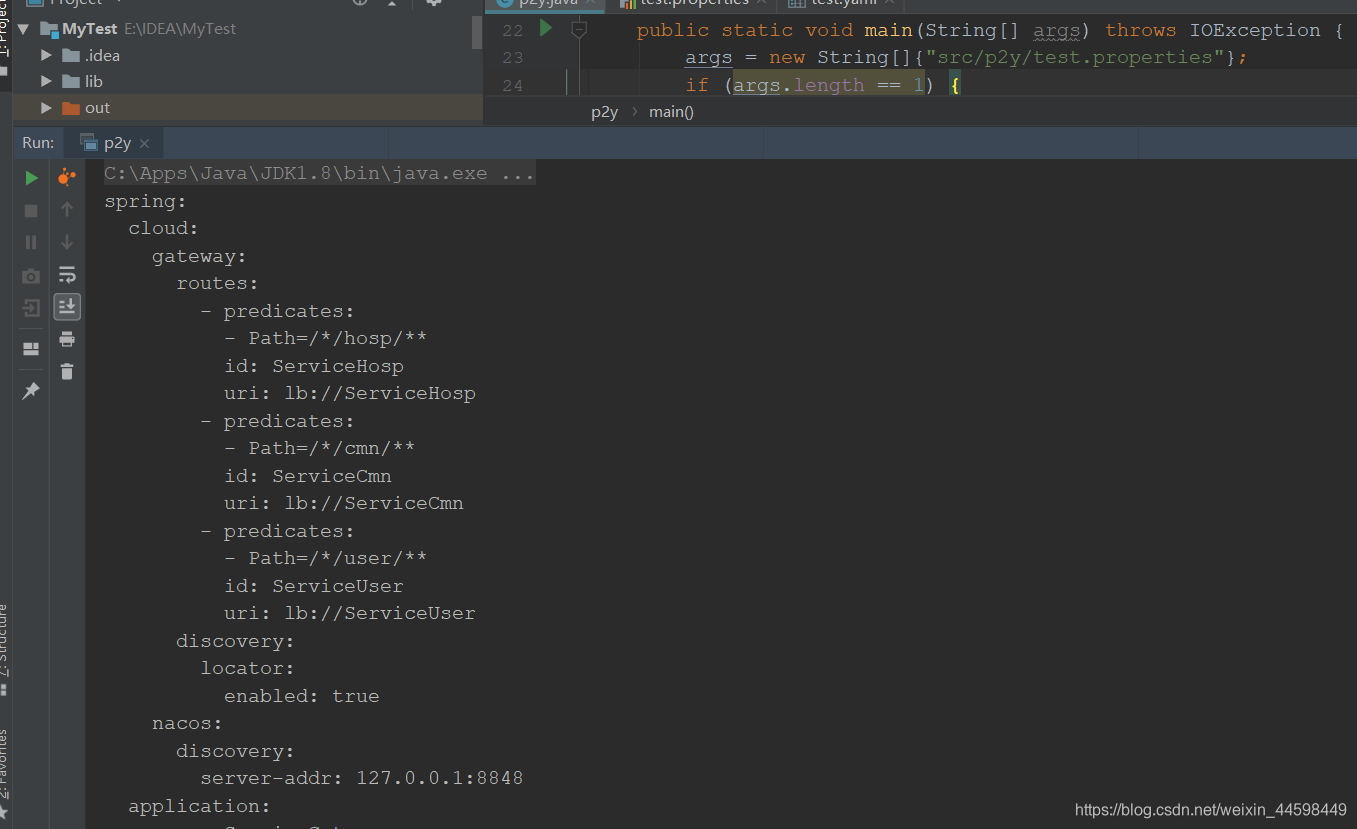Click the 'gateway:' console line
1357x829 pixels.
(199, 256)
